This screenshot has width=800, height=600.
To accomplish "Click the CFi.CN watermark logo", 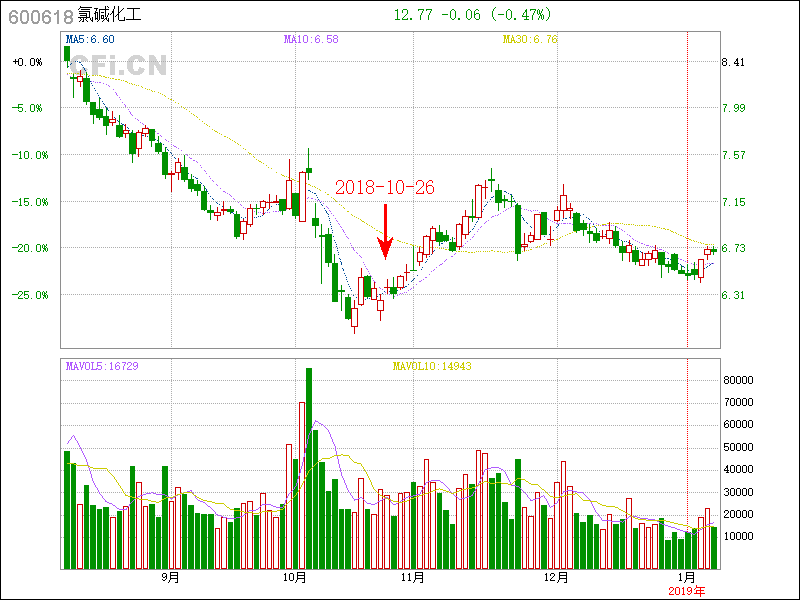I will coord(118,65).
